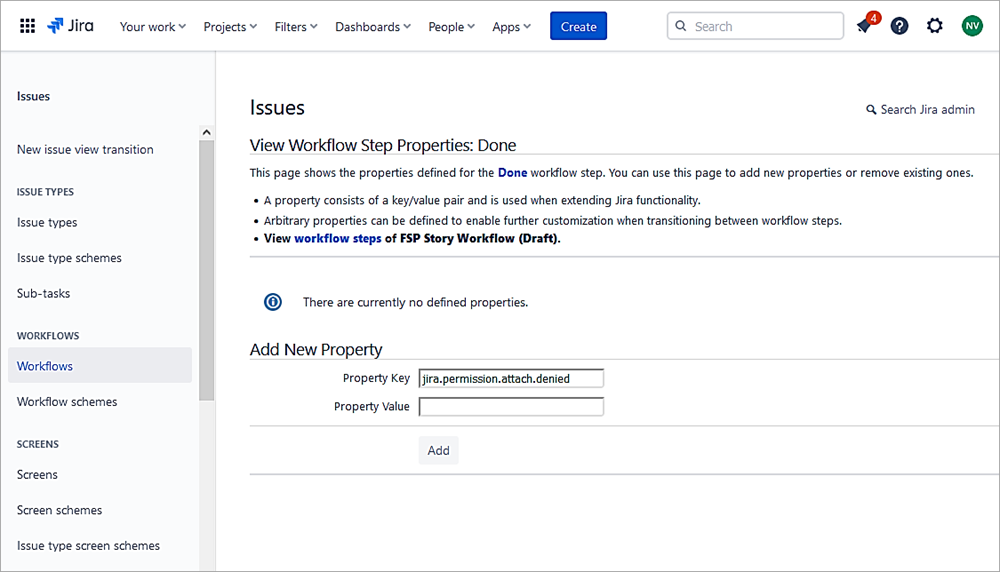The height and width of the screenshot is (572, 1000).
Task: Open the Dashboards menu
Action: click(x=373, y=27)
